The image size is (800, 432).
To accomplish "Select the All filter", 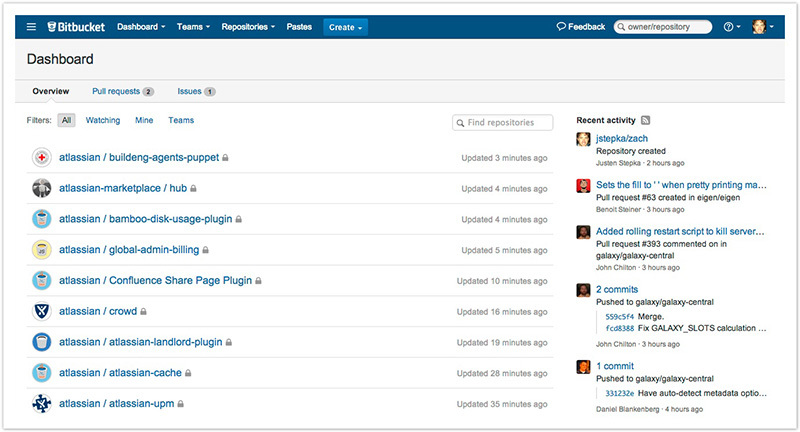I will tap(66, 120).
